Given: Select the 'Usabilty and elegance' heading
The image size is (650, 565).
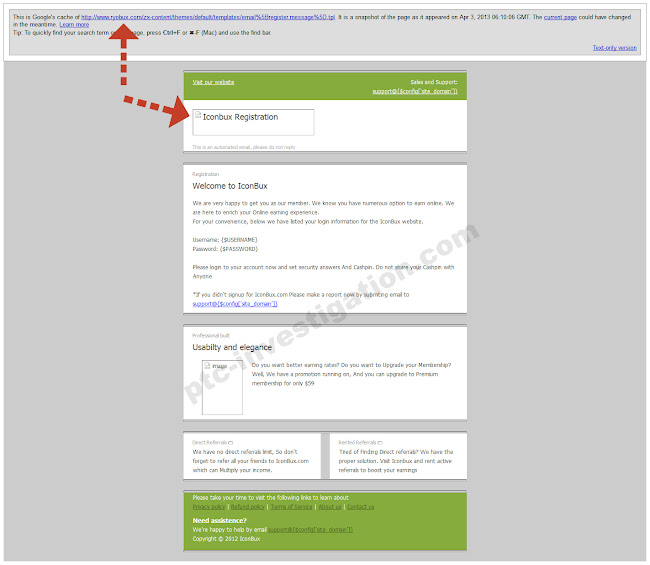Looking at the screenshot, I should (232, 347).
